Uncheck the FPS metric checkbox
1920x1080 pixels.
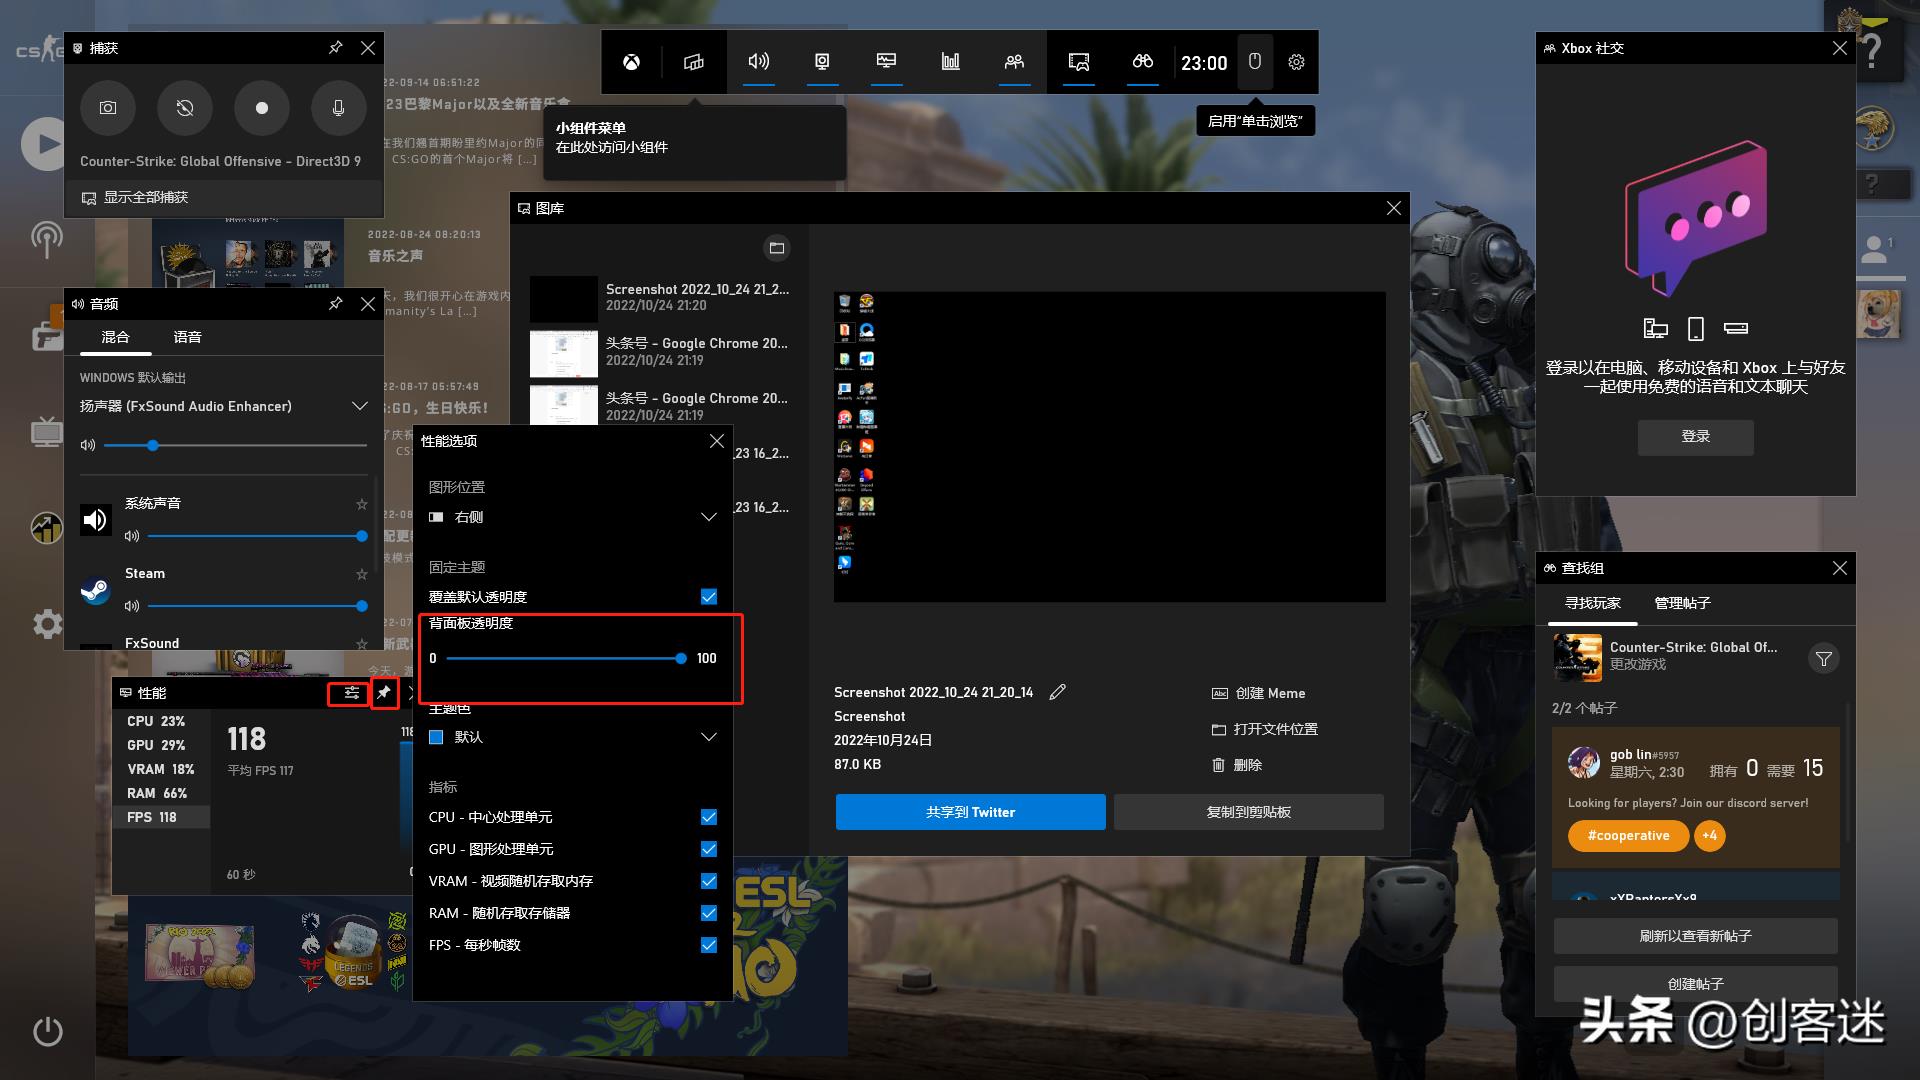pyautogui.click(x=709, y=945)
